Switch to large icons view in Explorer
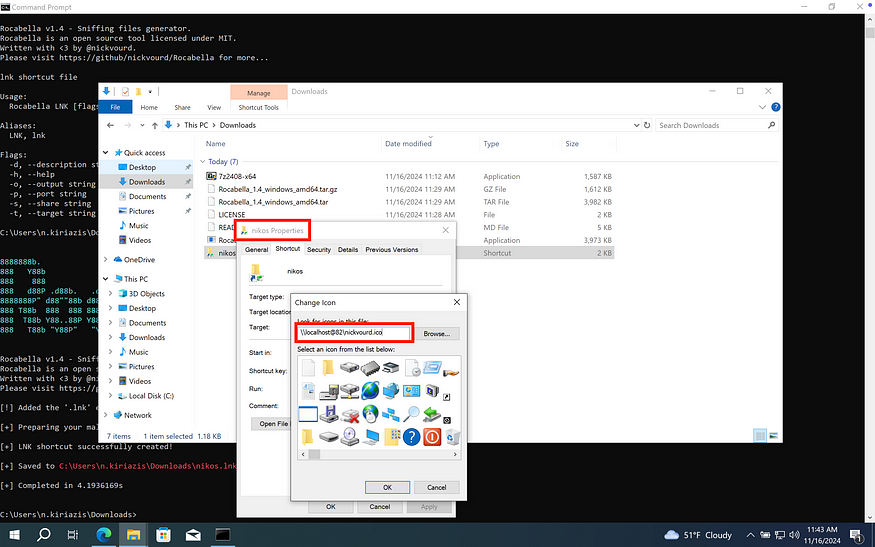The image size is (875, 547). pyautogui.click(x=773, y=436)
